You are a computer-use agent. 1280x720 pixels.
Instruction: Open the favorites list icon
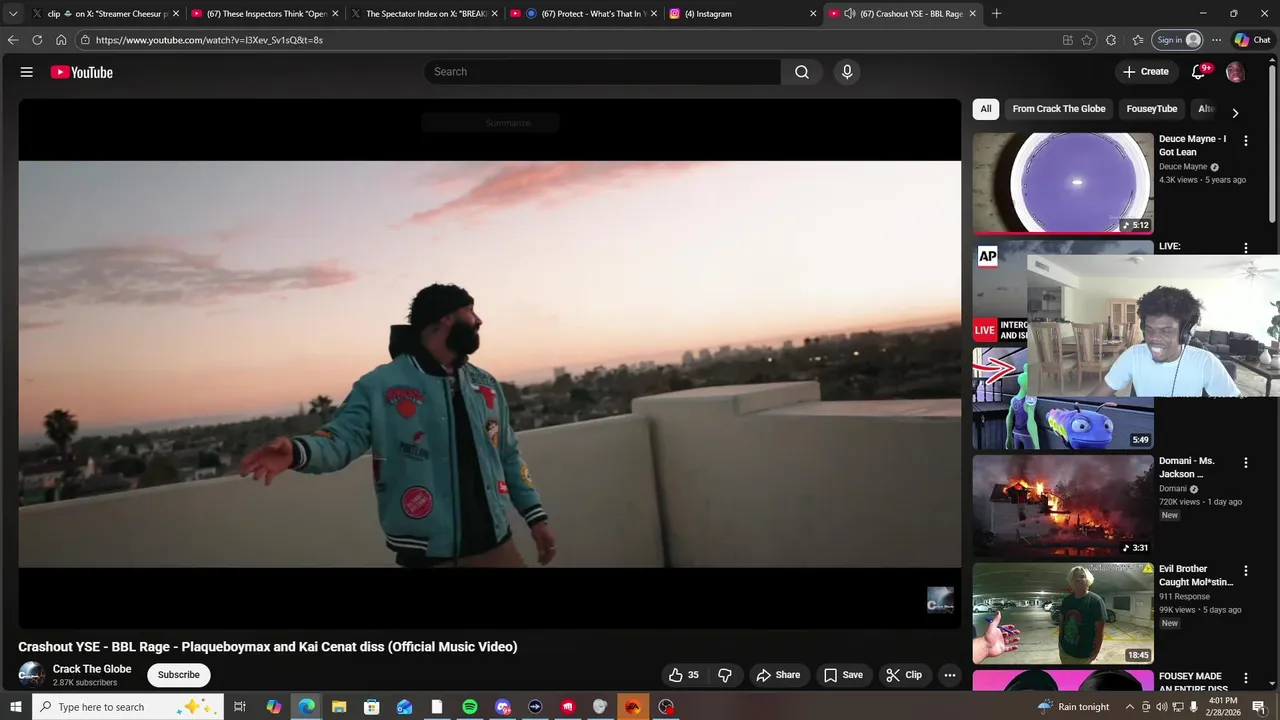tap(1138, 40)
